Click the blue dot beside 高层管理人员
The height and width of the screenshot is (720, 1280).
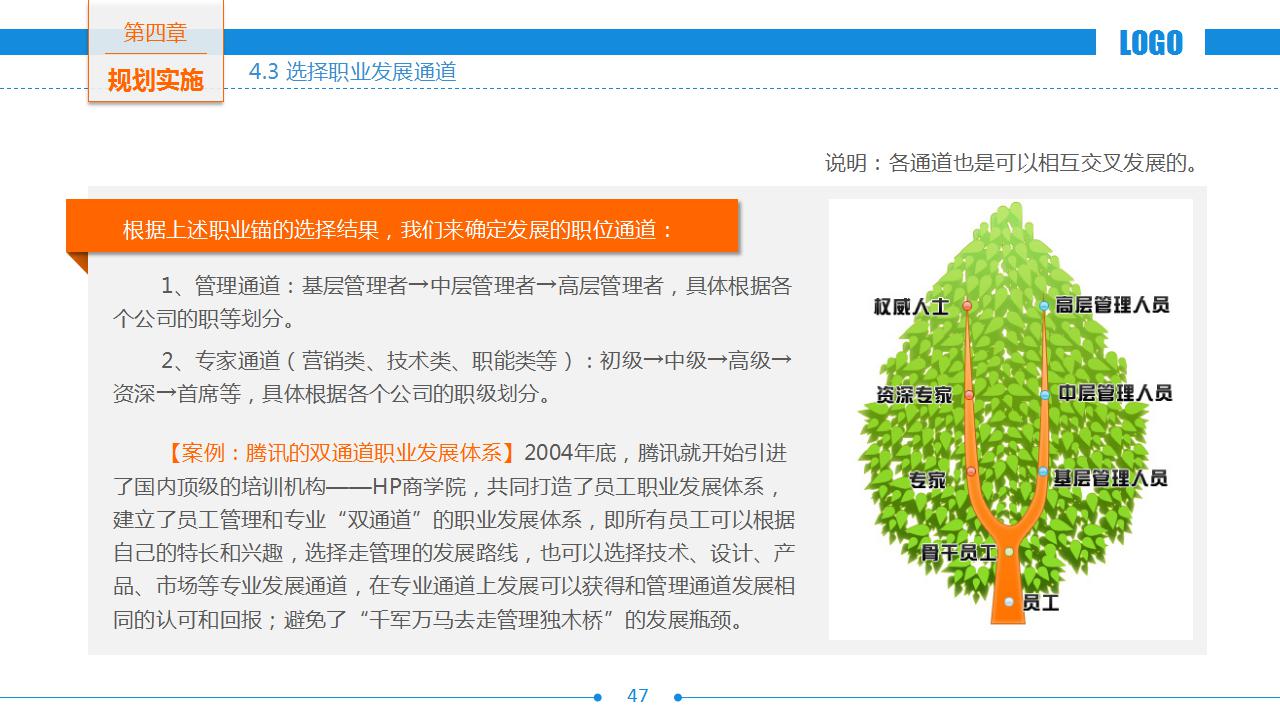point(1044,306)
